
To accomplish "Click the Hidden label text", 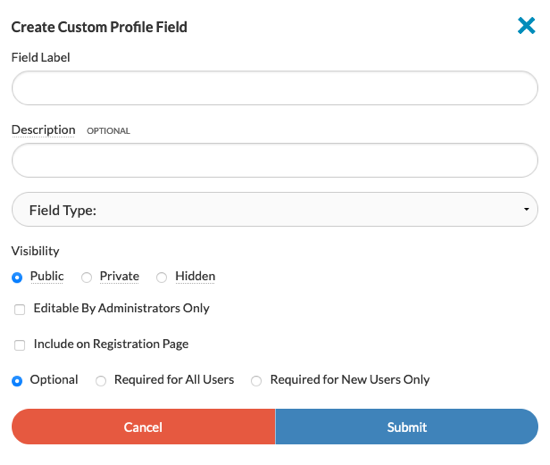I will (195, 276).
